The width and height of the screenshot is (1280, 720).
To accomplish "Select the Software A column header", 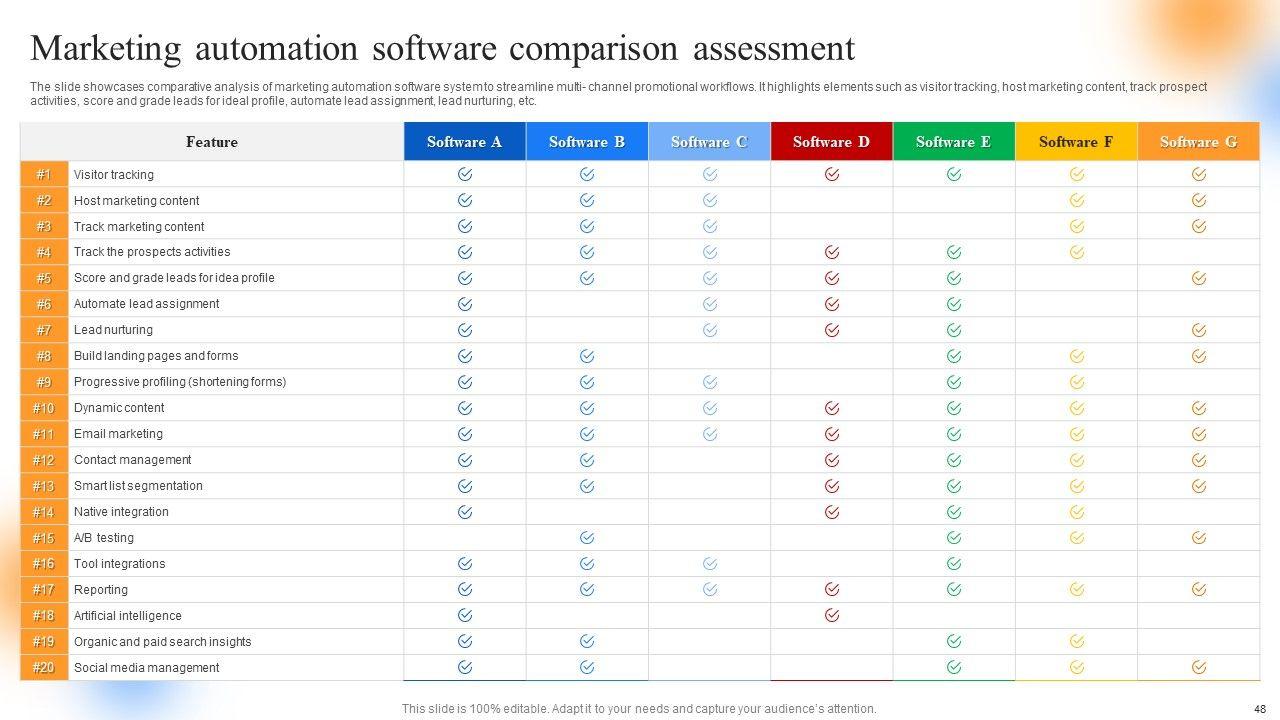I will (x=465, y=142).
